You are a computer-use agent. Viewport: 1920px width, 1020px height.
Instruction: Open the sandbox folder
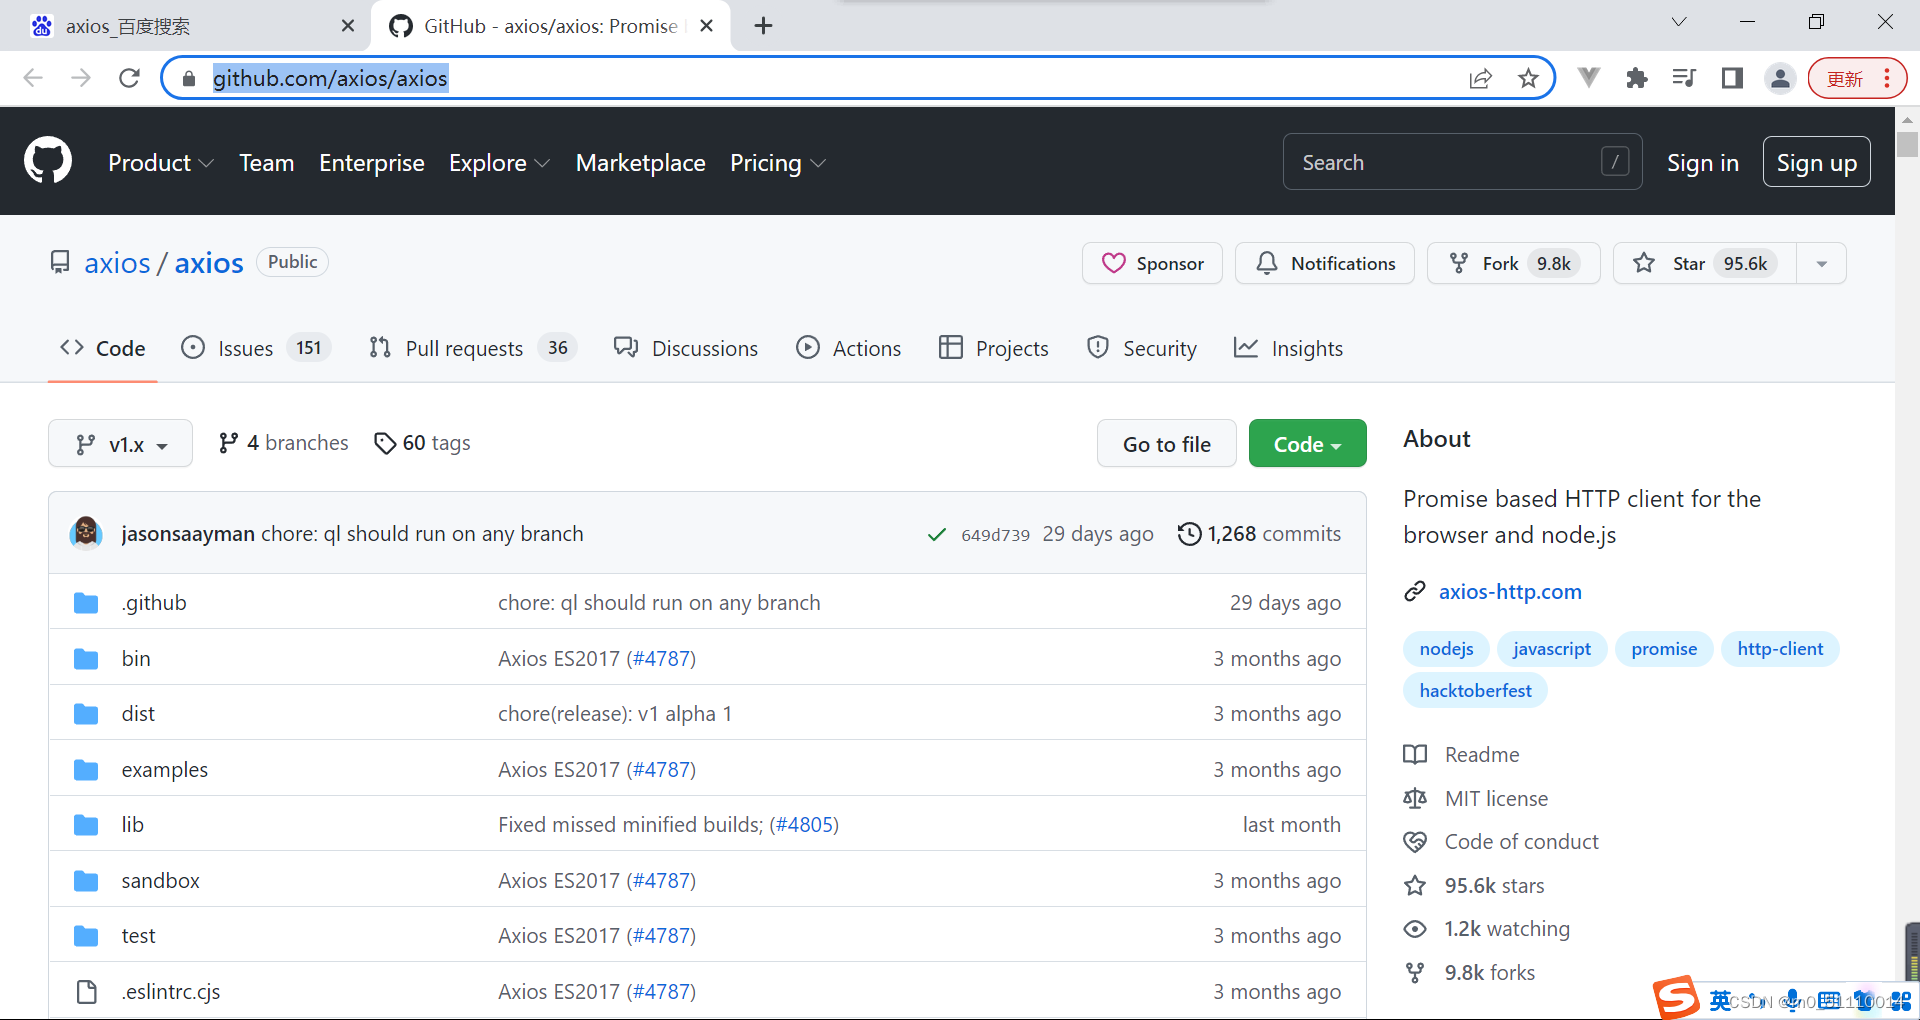coord(161,881)
